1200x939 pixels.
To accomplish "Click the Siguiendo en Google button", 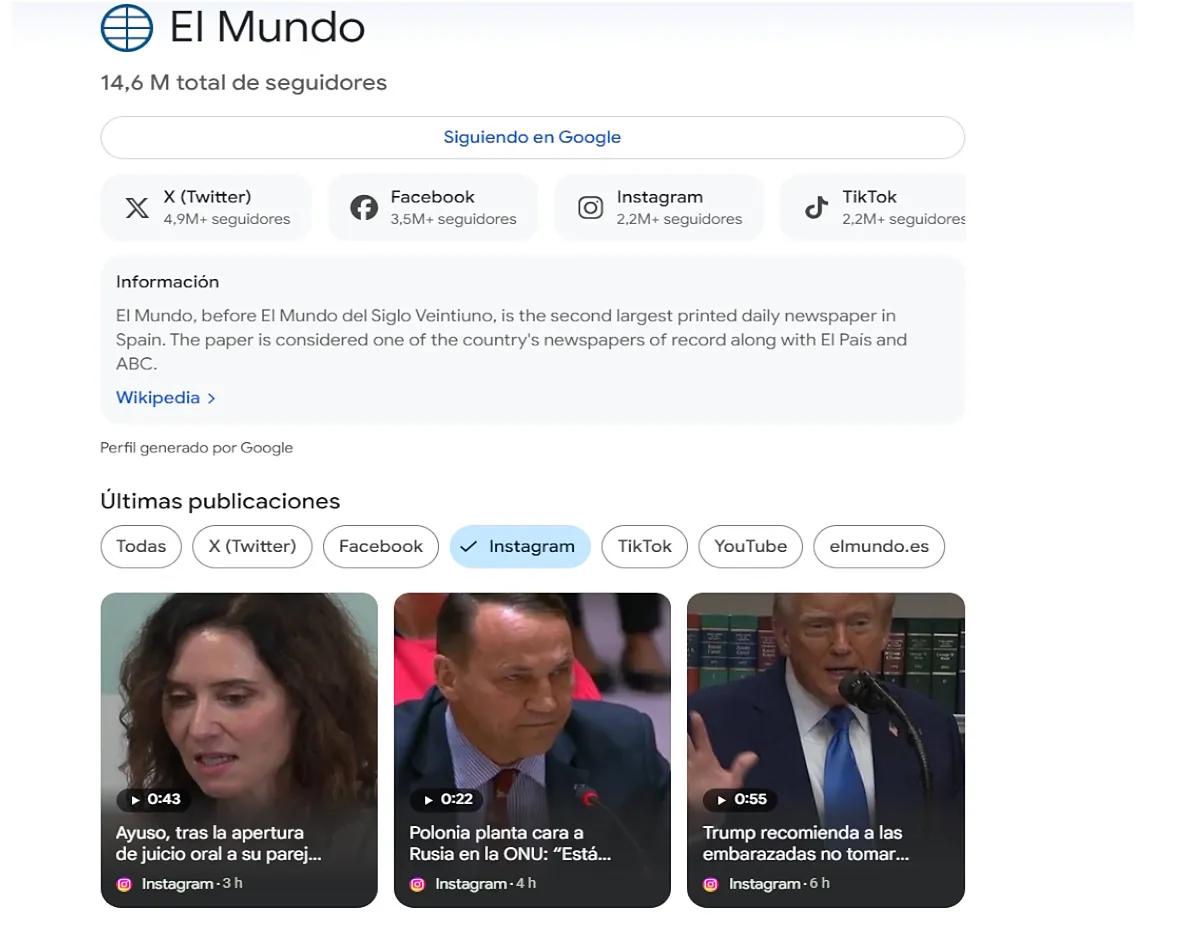I will [x=532, y=137].
